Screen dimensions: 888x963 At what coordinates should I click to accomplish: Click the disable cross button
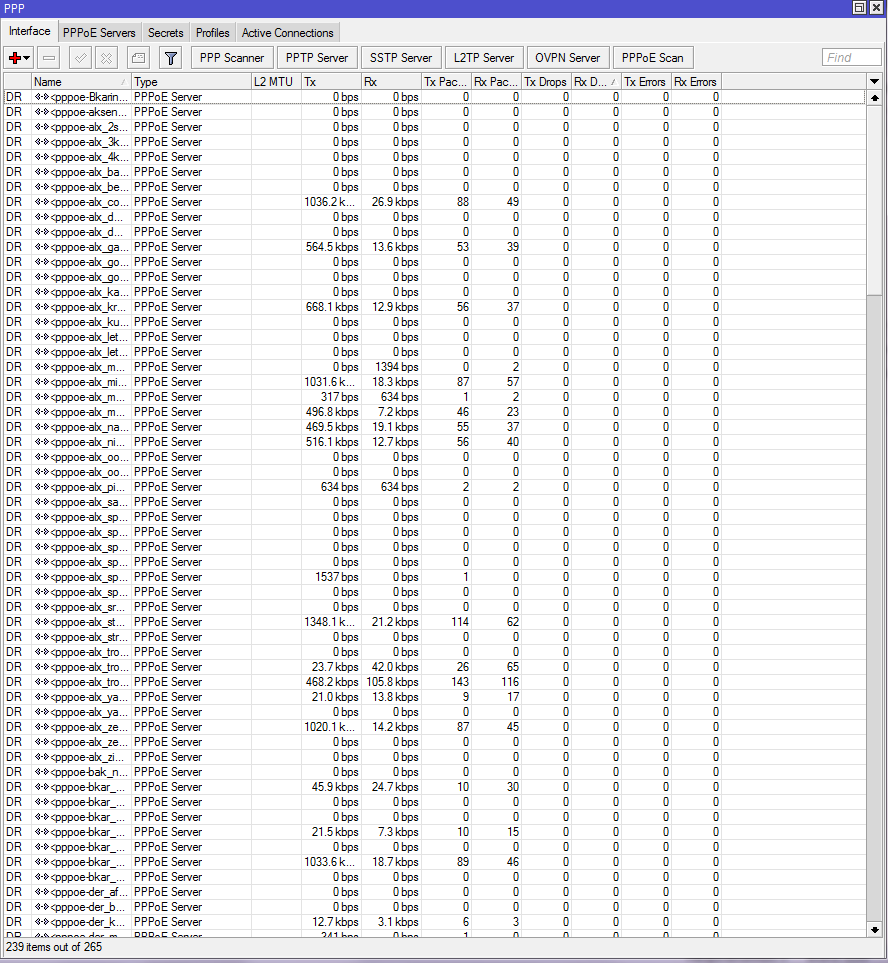[x=106, y=58]
